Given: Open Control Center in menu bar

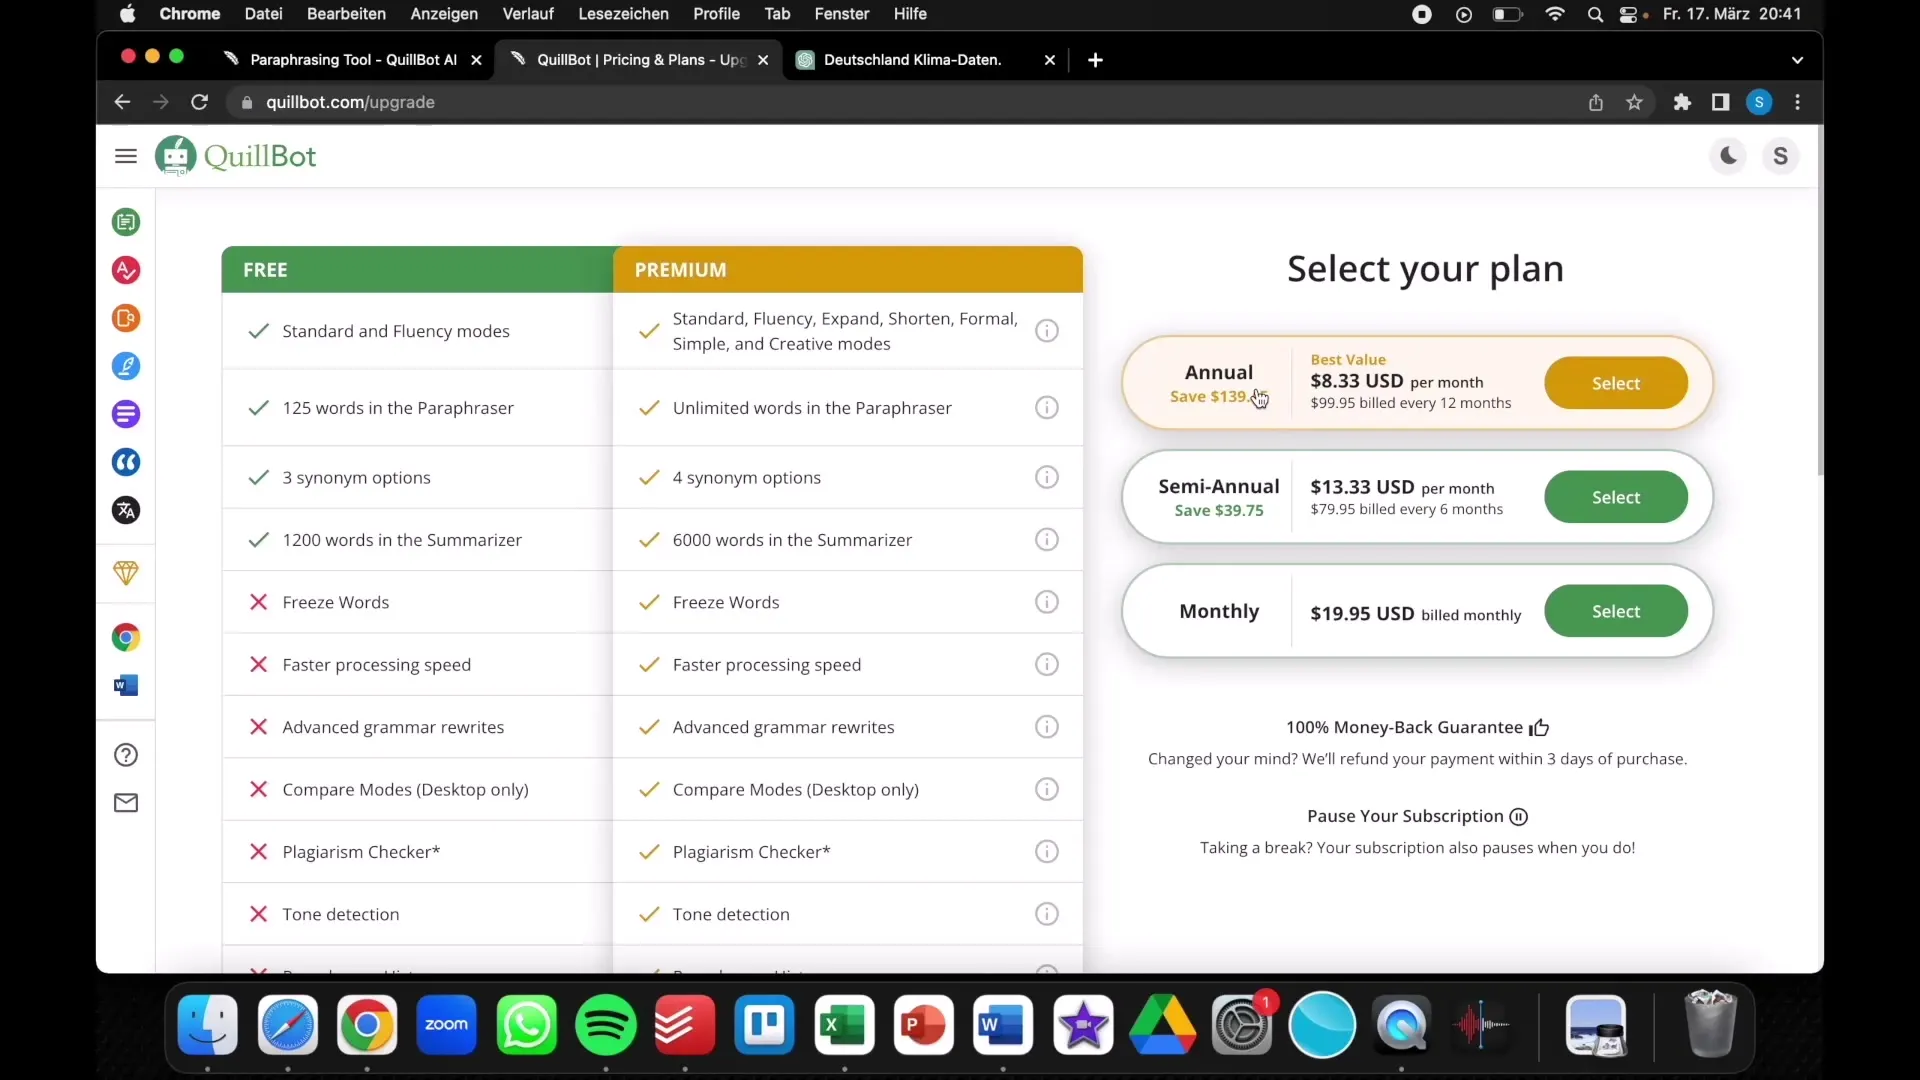Looking at the screenshot, I should pos(1630,14).
